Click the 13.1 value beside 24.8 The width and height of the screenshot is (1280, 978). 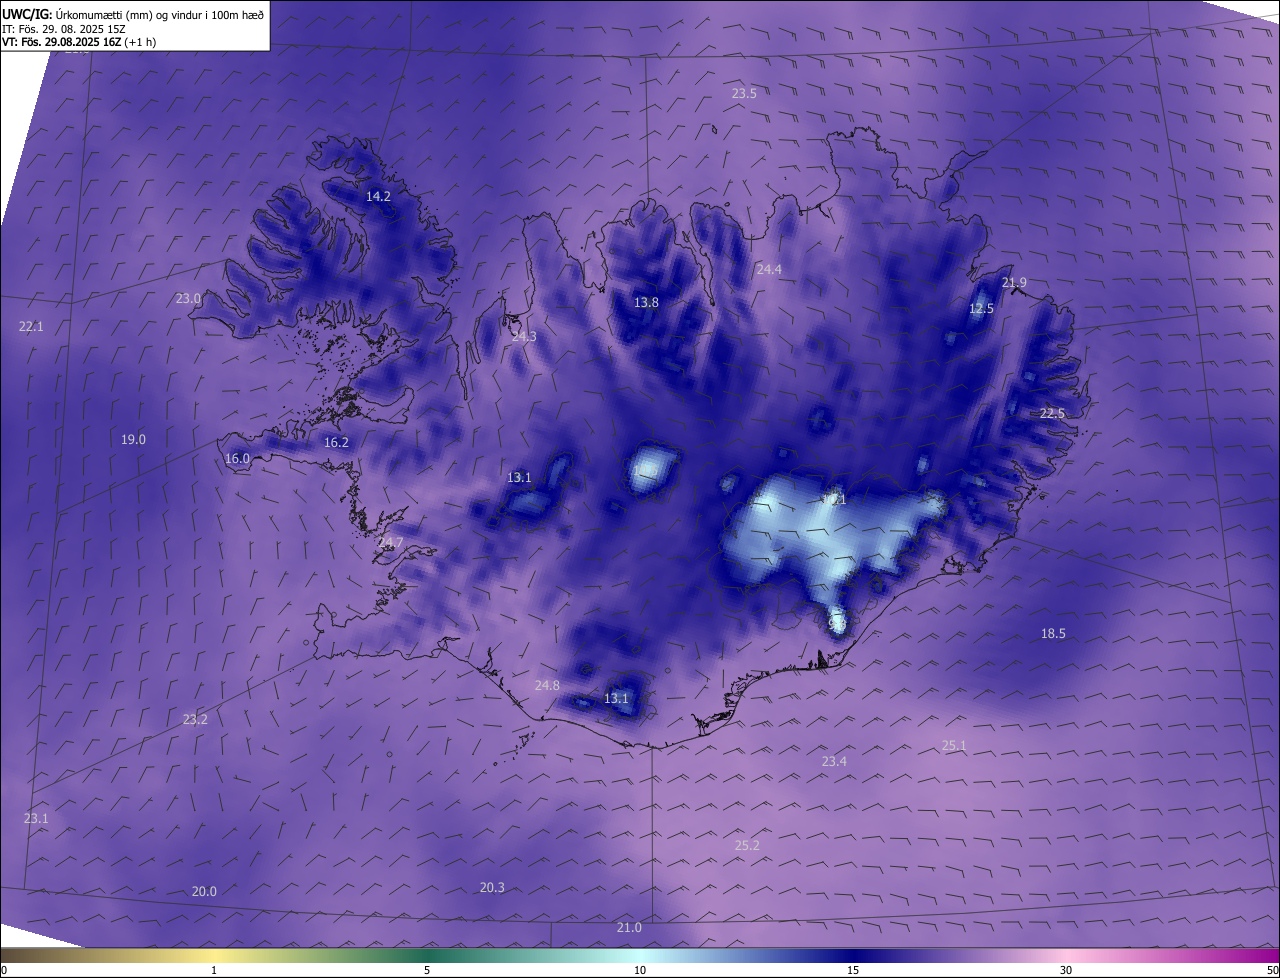click(616, 699)
